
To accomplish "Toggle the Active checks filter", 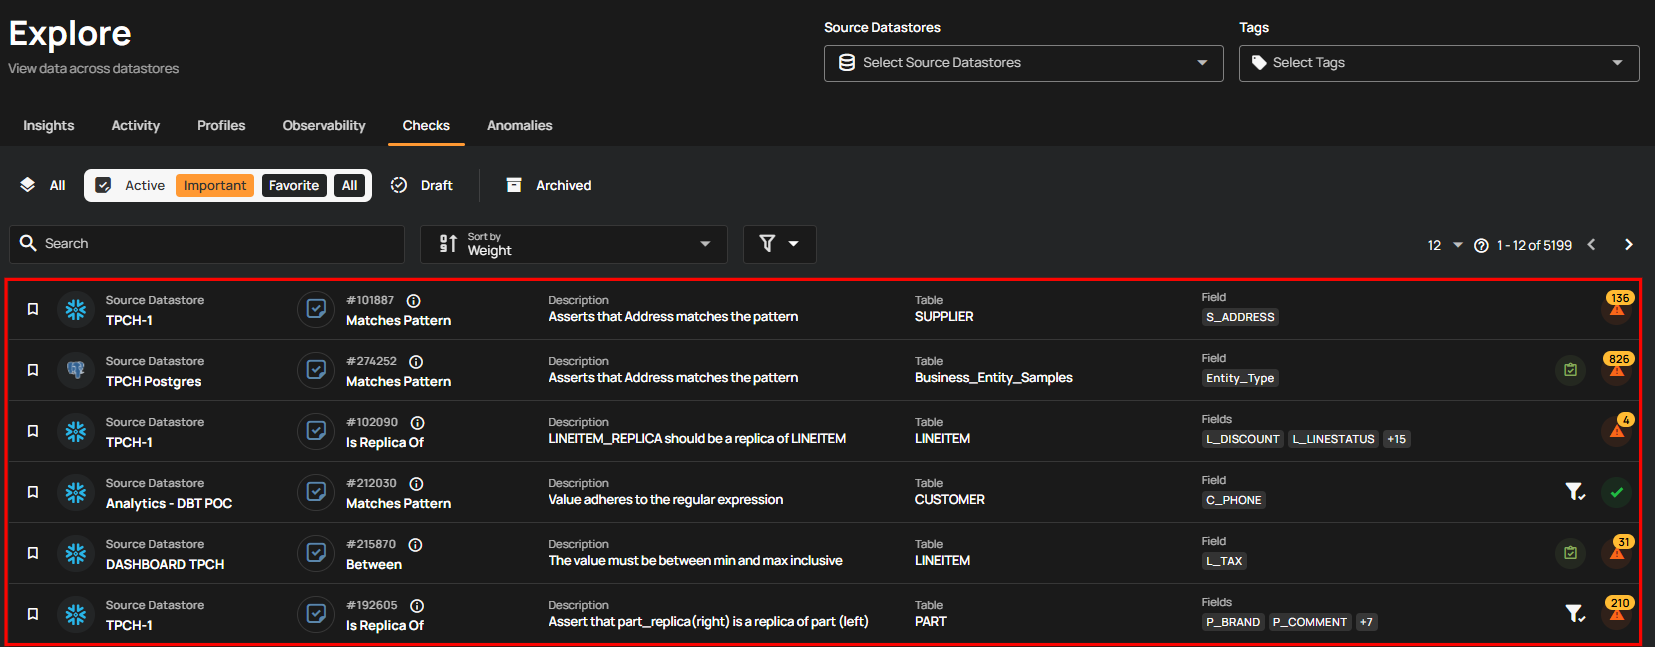I will pyautogui.click(x=132, y=186).
